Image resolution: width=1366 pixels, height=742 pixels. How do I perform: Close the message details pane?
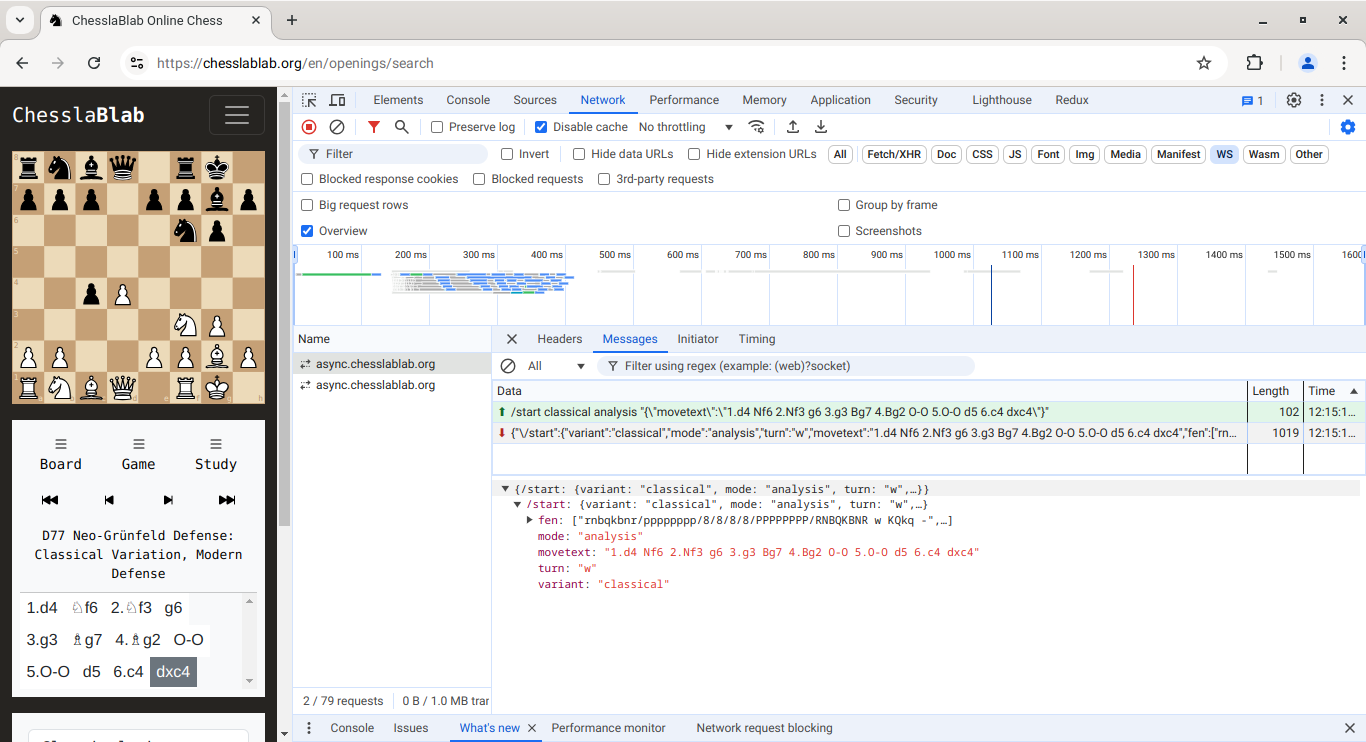pos(512,339)
